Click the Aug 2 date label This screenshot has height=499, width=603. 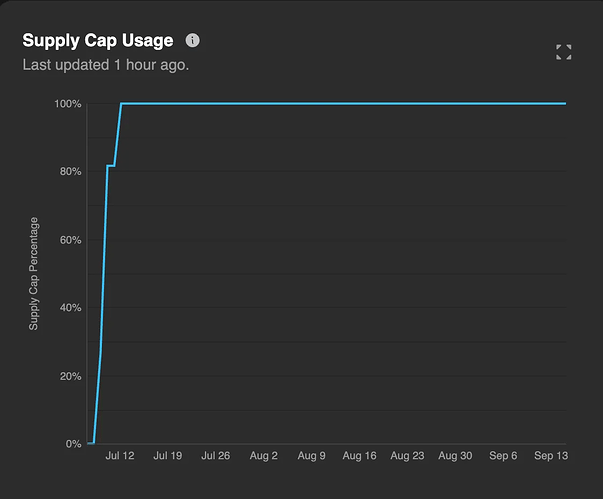(264, 456)
